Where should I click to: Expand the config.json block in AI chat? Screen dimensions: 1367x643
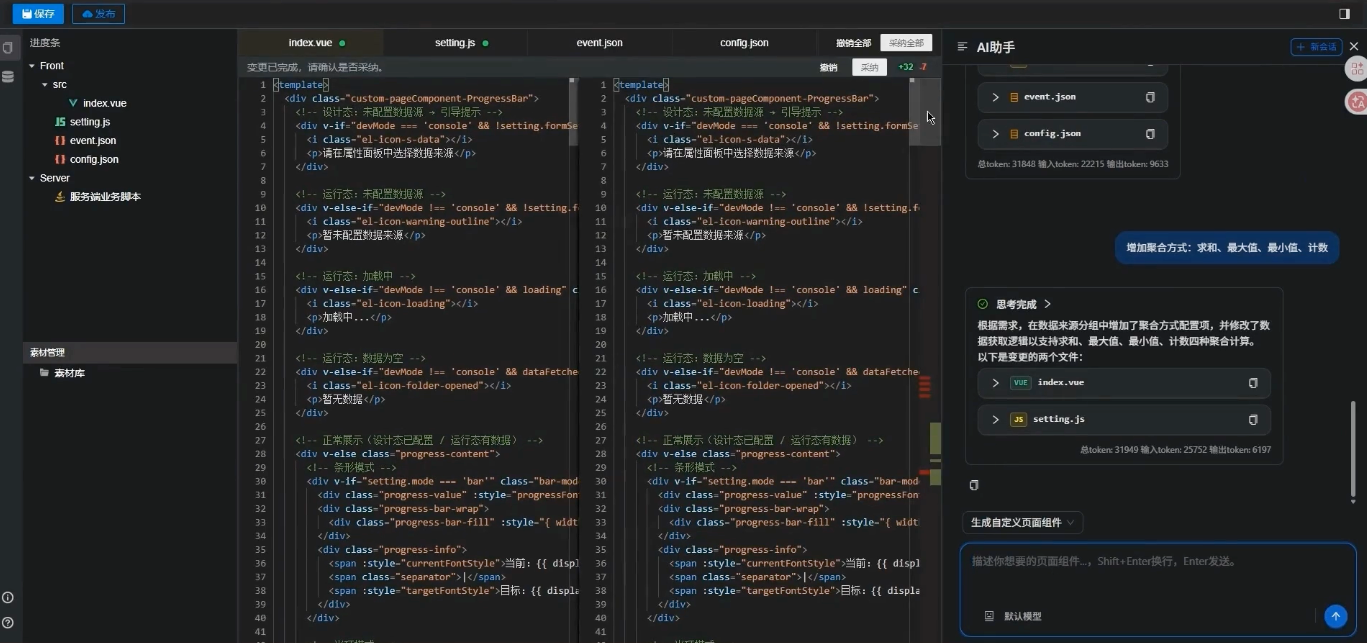coord(995,134)
